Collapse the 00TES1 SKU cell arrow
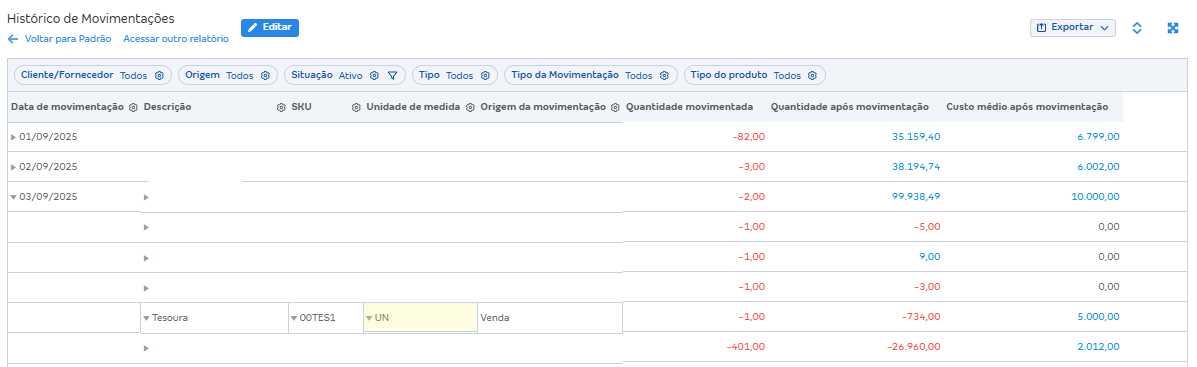Viewport: 1197px width, 367px height. pyautogui.click(x=294, y=318)
